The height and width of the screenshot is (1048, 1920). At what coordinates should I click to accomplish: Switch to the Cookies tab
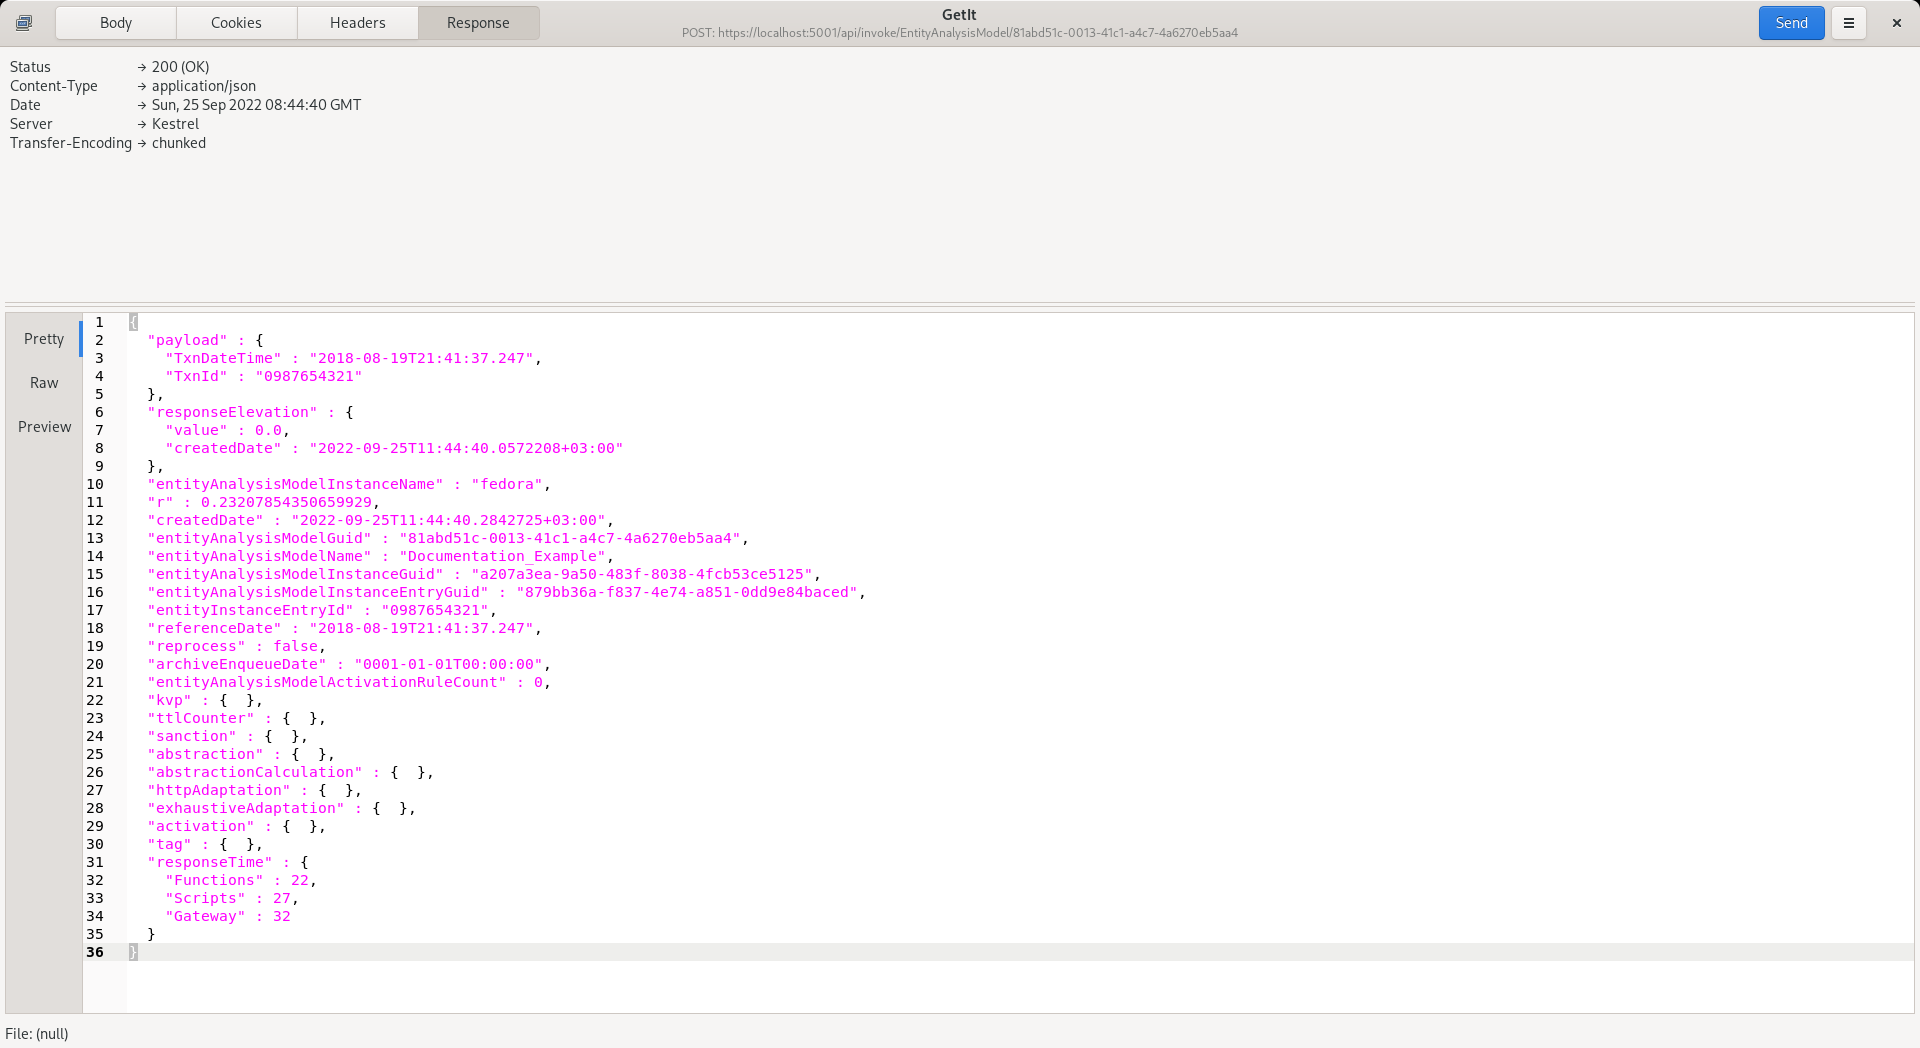coord(236,23)
